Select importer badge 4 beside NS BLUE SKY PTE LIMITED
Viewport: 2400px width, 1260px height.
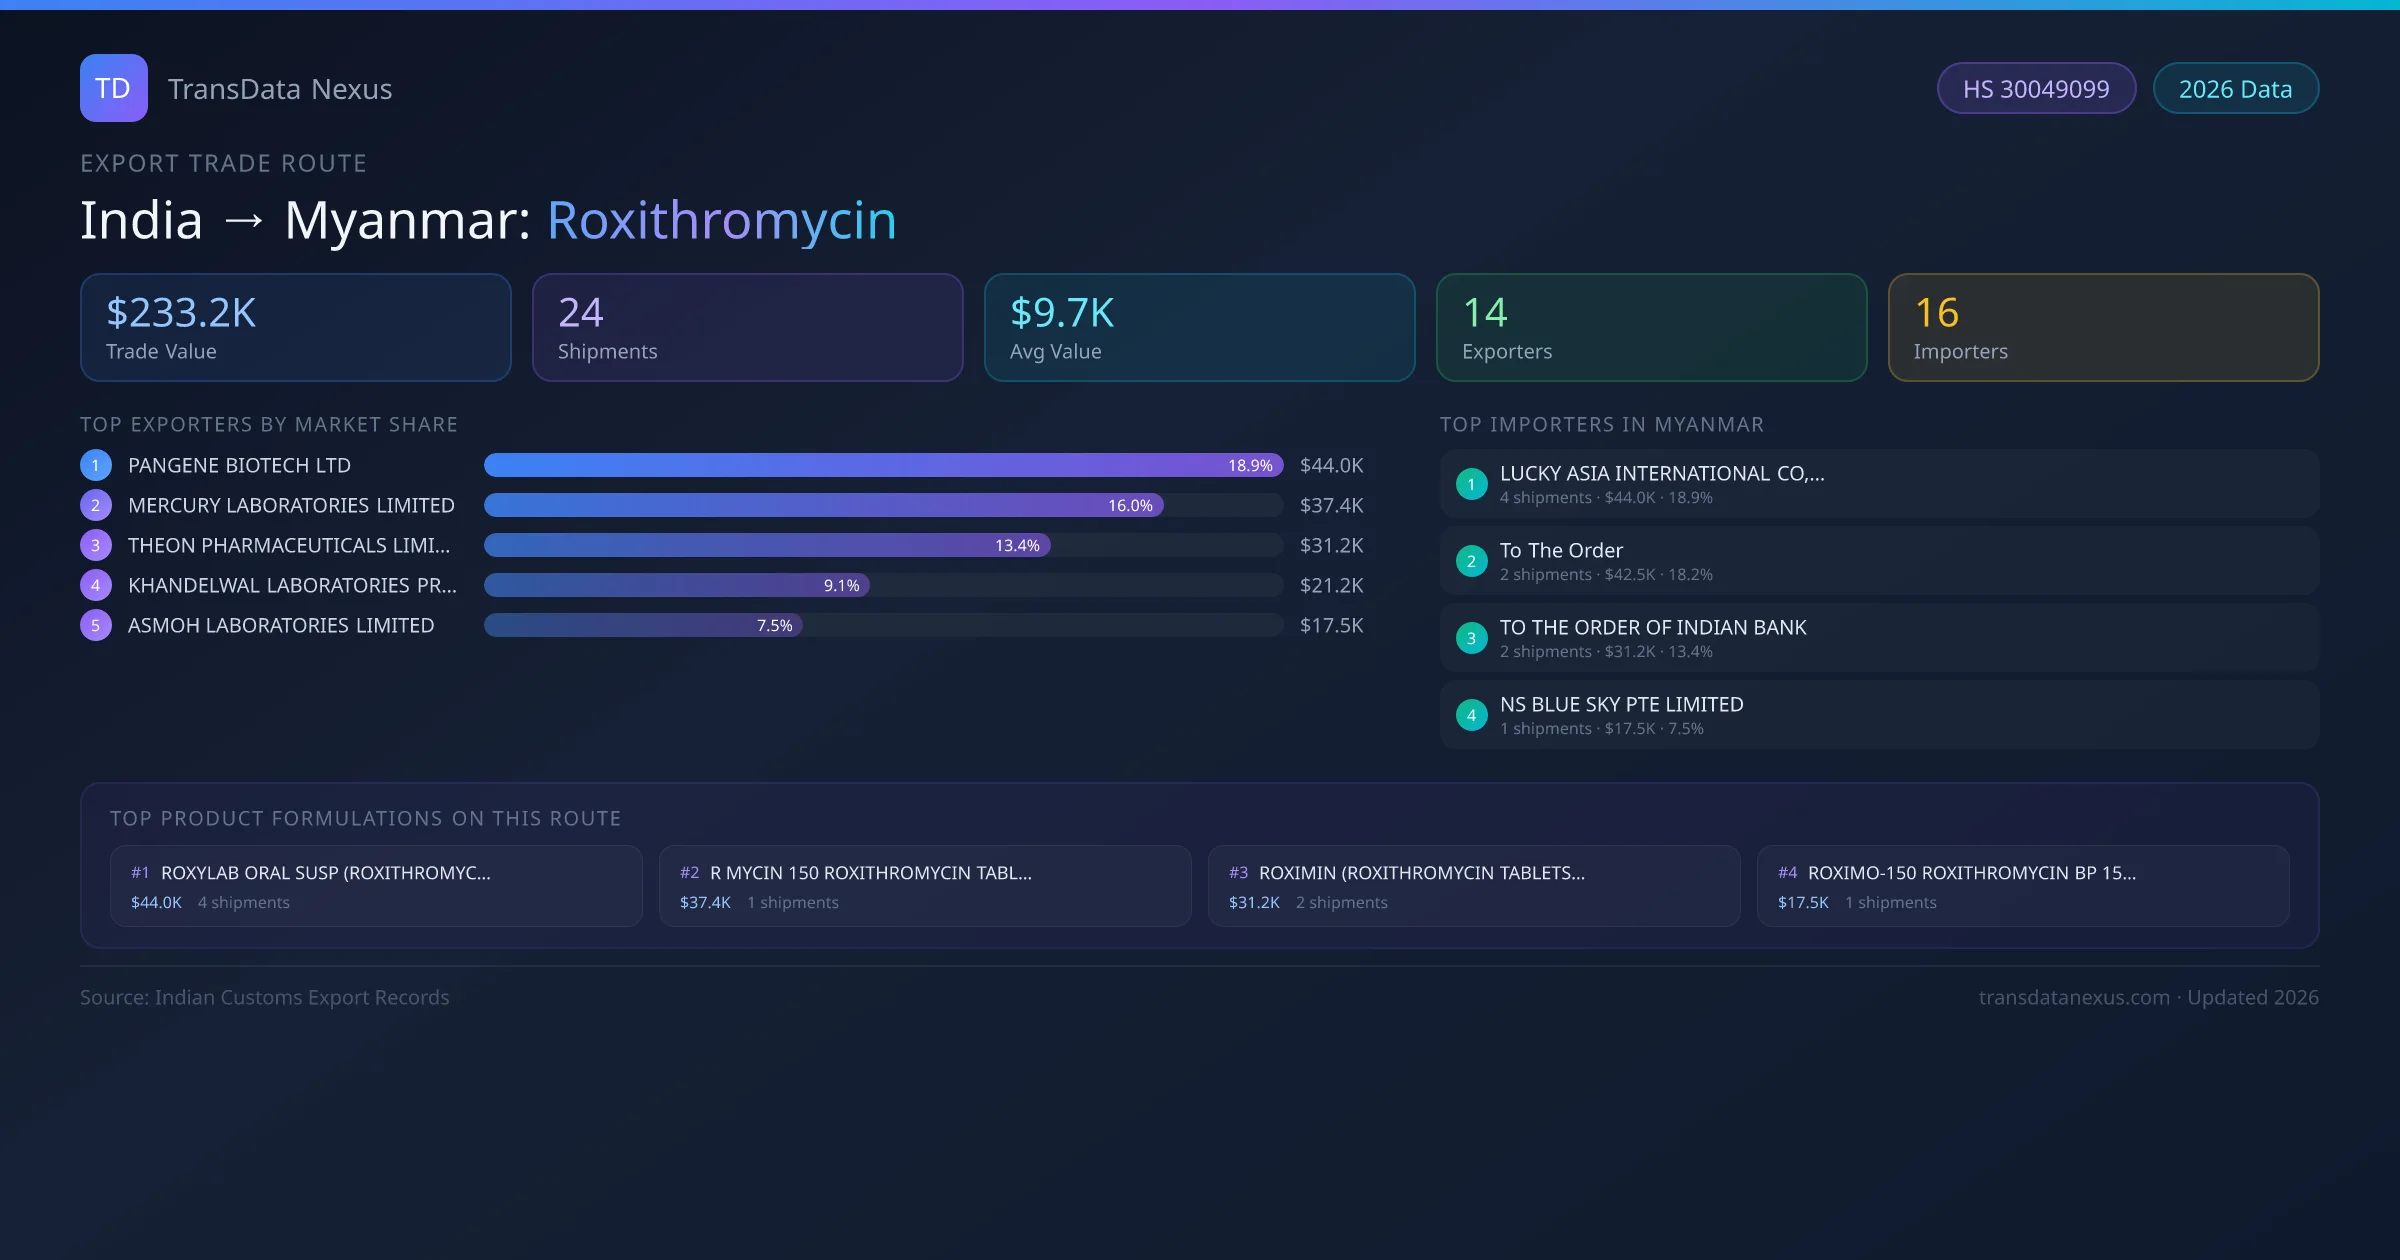click(1471, 715)
